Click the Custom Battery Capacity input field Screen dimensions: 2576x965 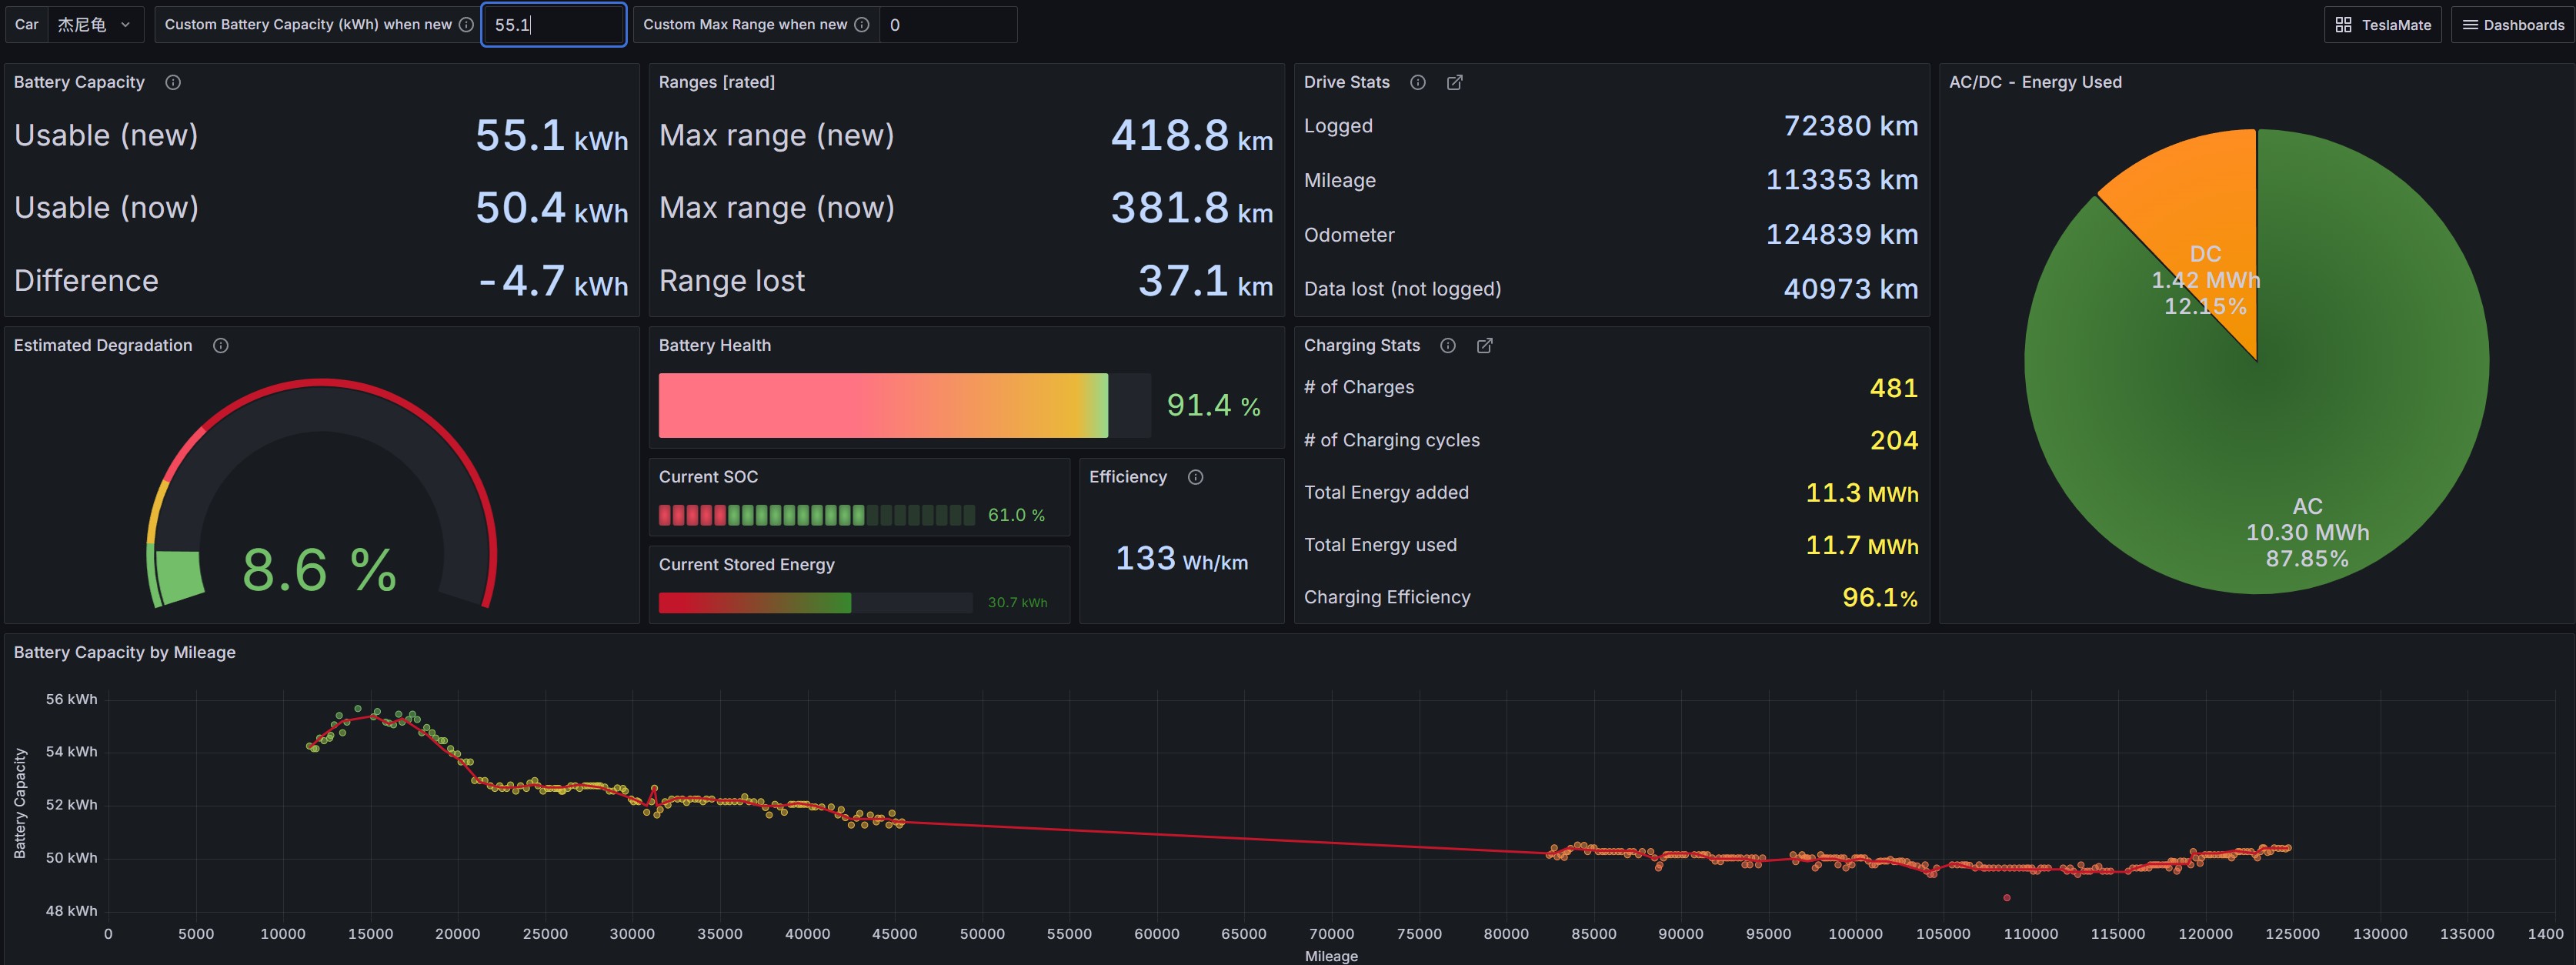click(x=554, y=24)
